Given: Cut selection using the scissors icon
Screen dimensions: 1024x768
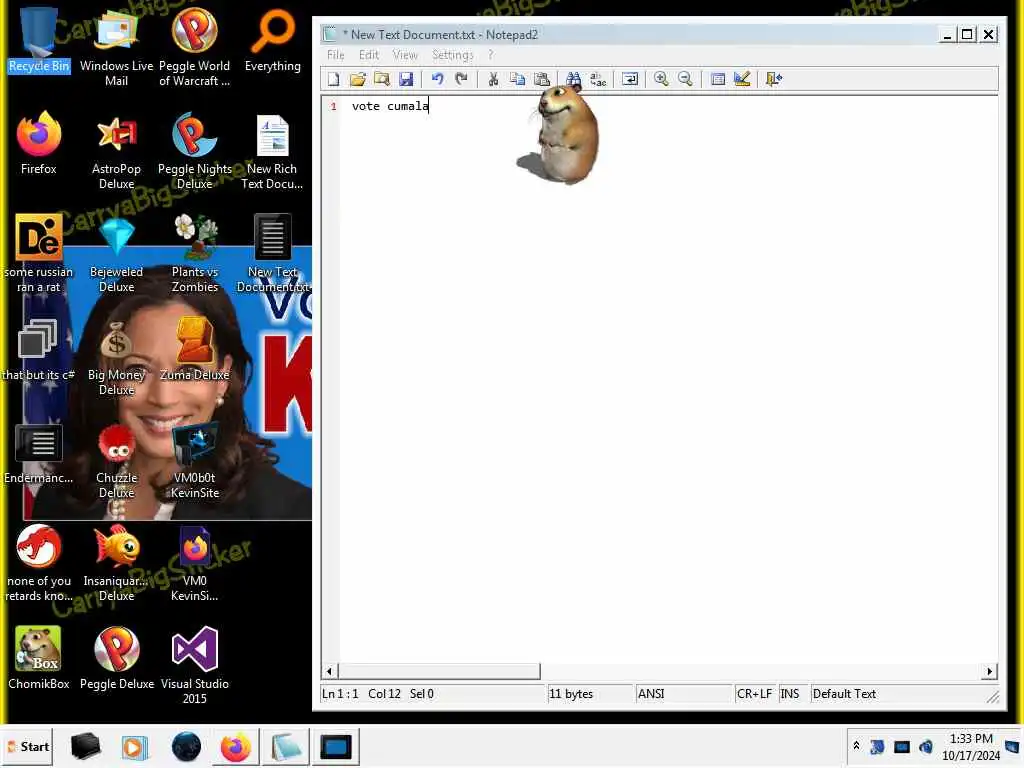Looking at the screenshot, I should click(493, 79).
